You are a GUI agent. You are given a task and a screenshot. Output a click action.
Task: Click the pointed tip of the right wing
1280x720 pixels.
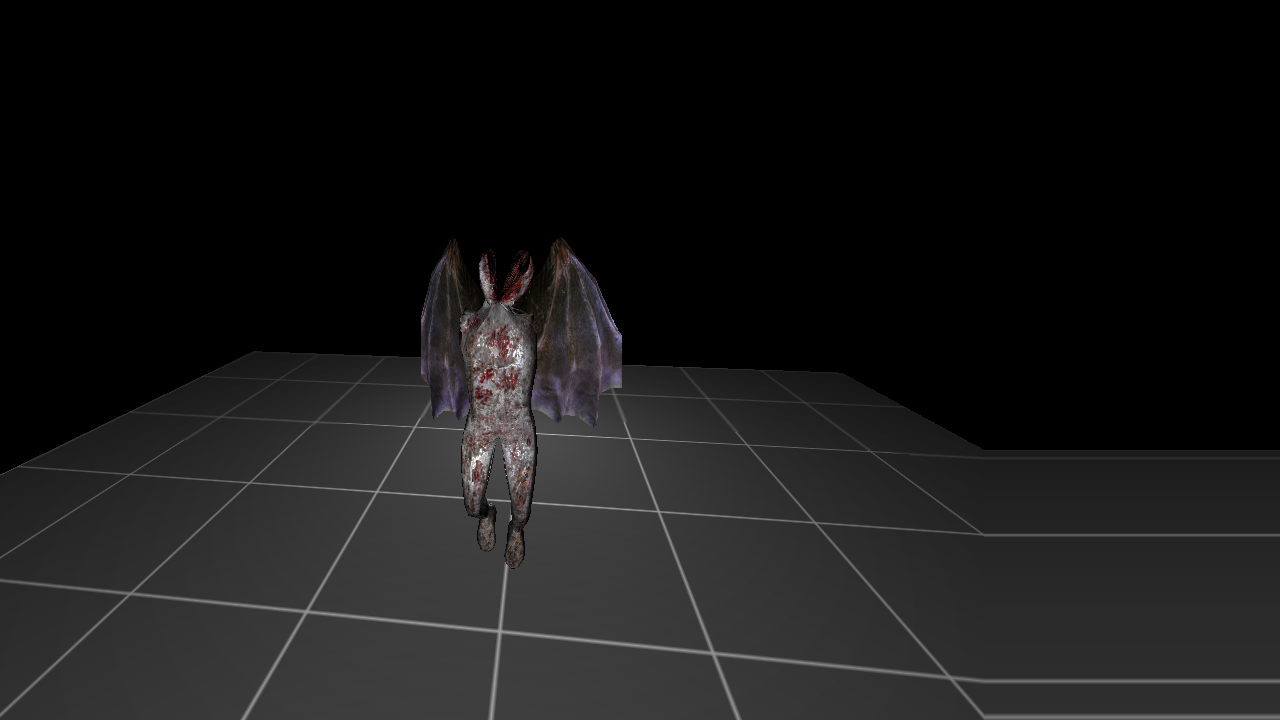(561, 242)
